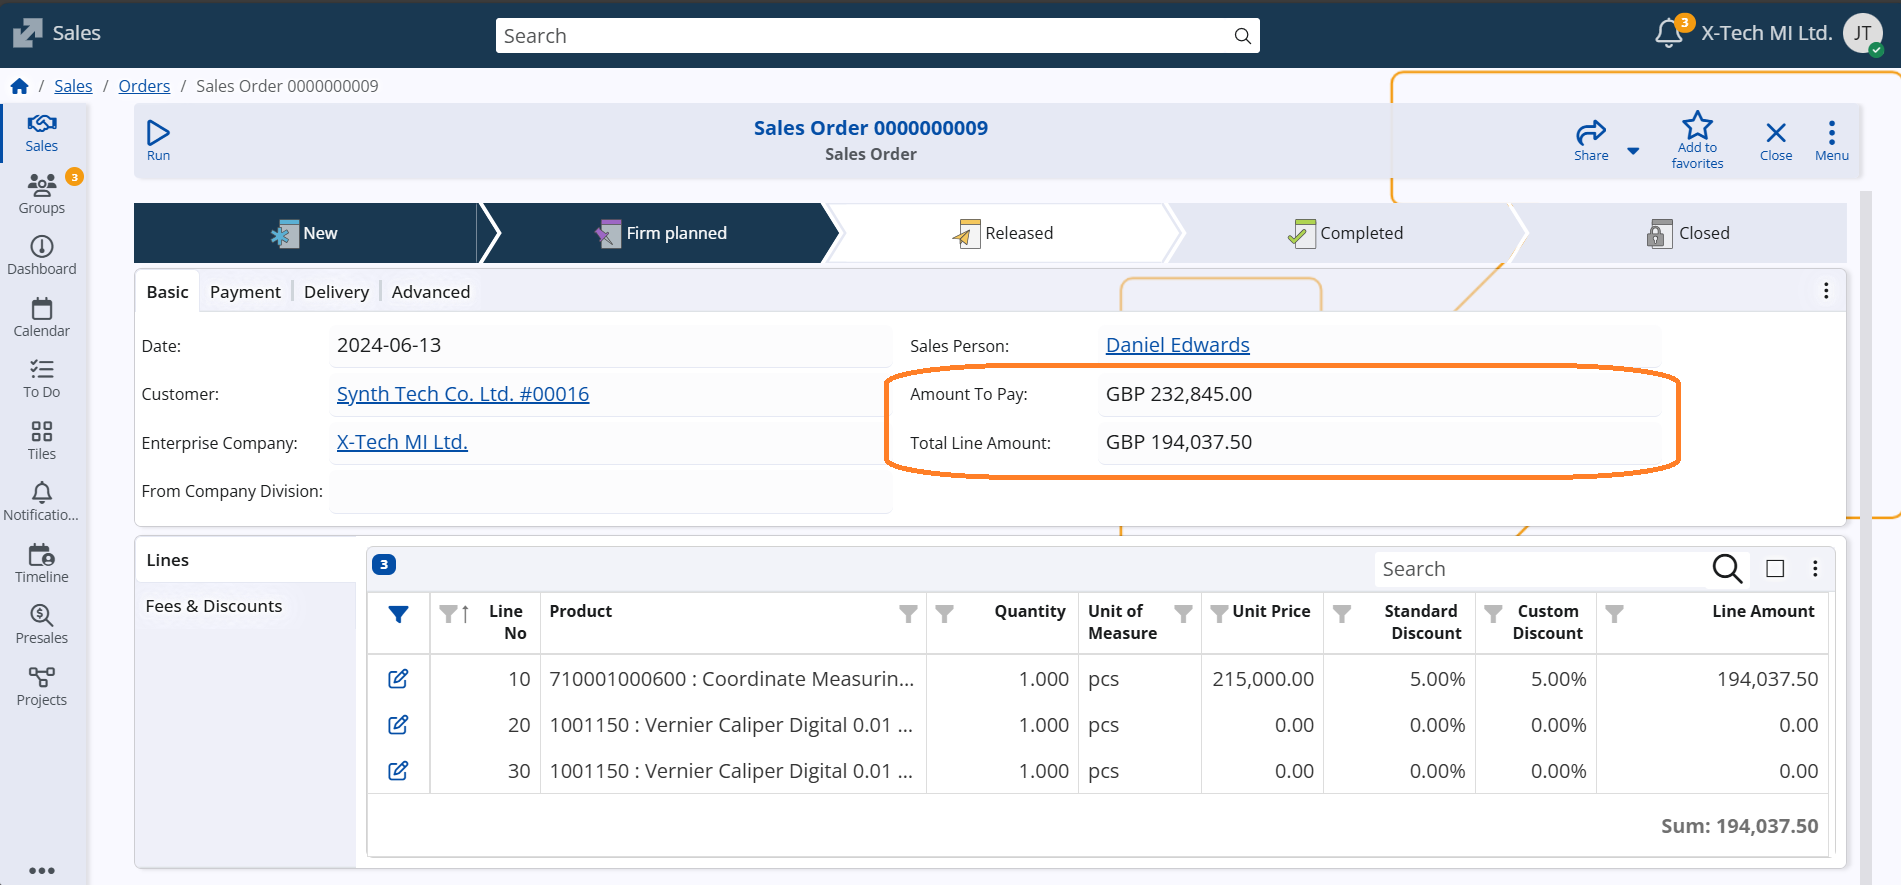Click the Run icon for the sales order

[158, 139]
